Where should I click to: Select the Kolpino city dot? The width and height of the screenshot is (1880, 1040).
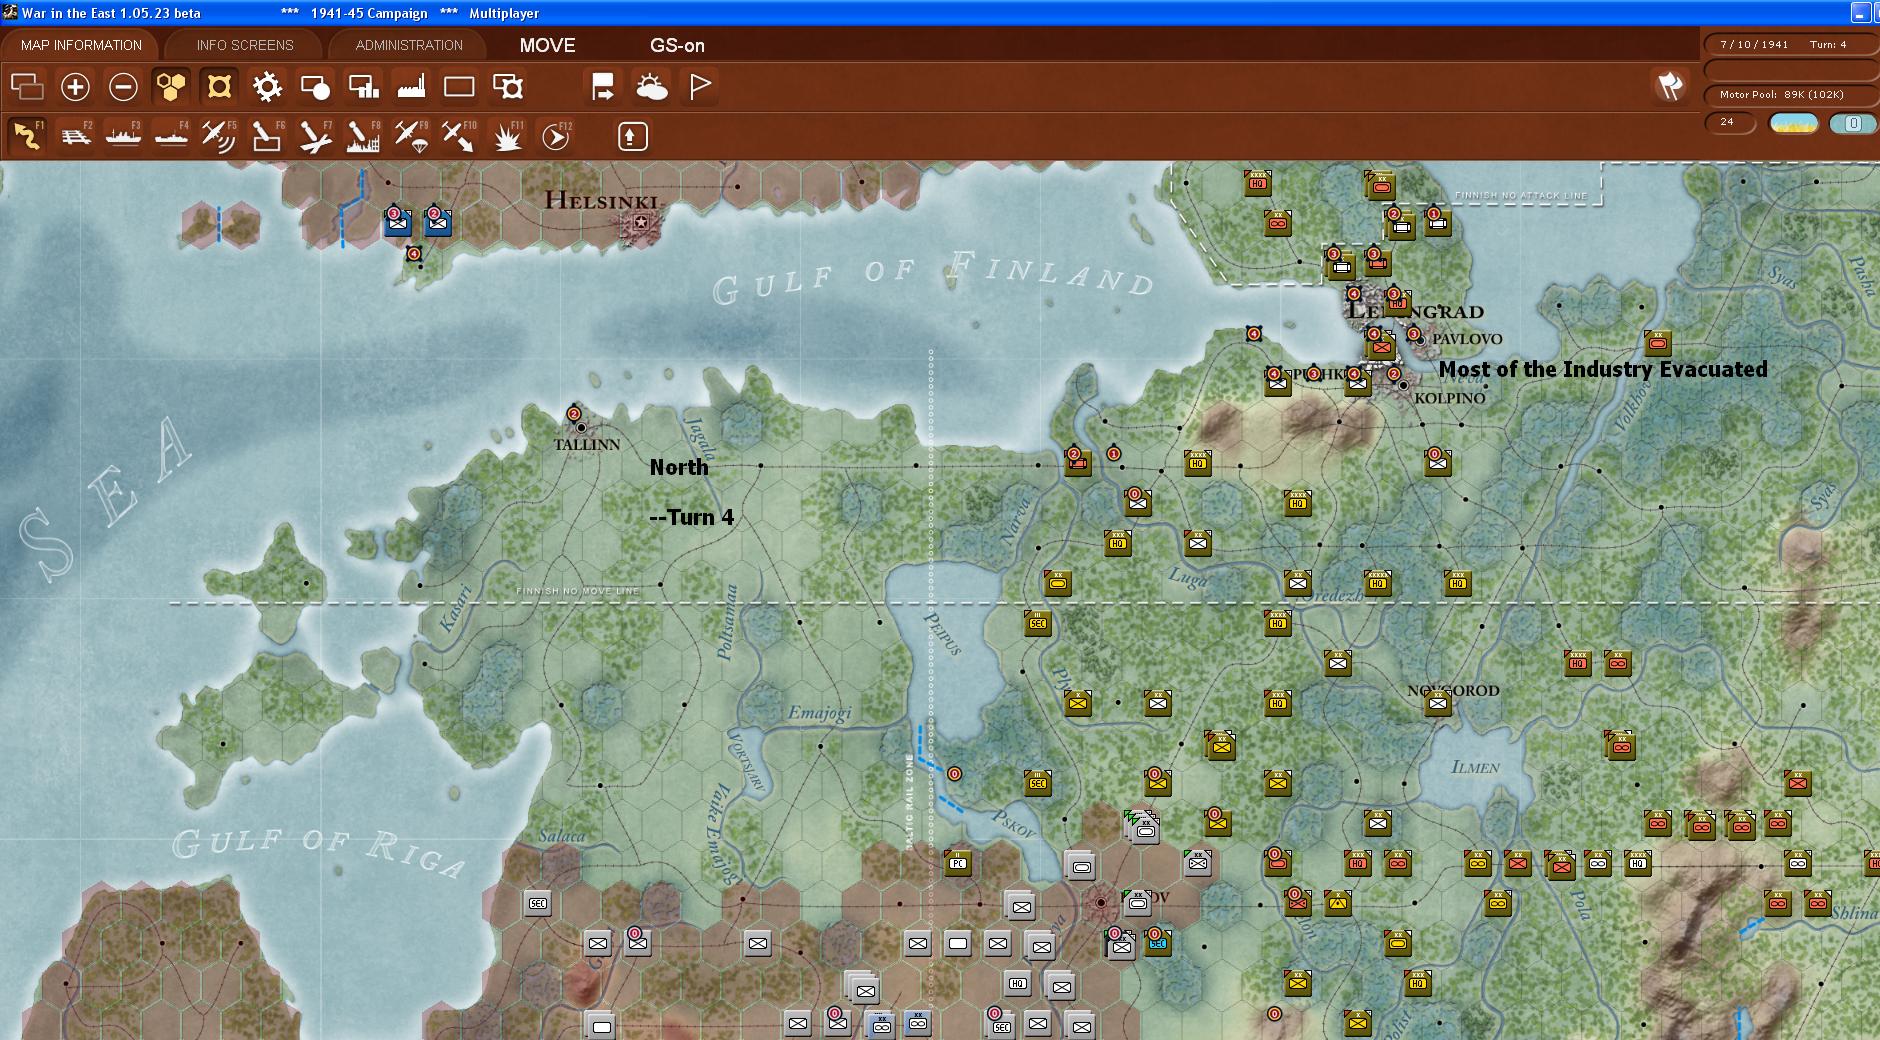pyautogui.click(x=1403, y=385)
